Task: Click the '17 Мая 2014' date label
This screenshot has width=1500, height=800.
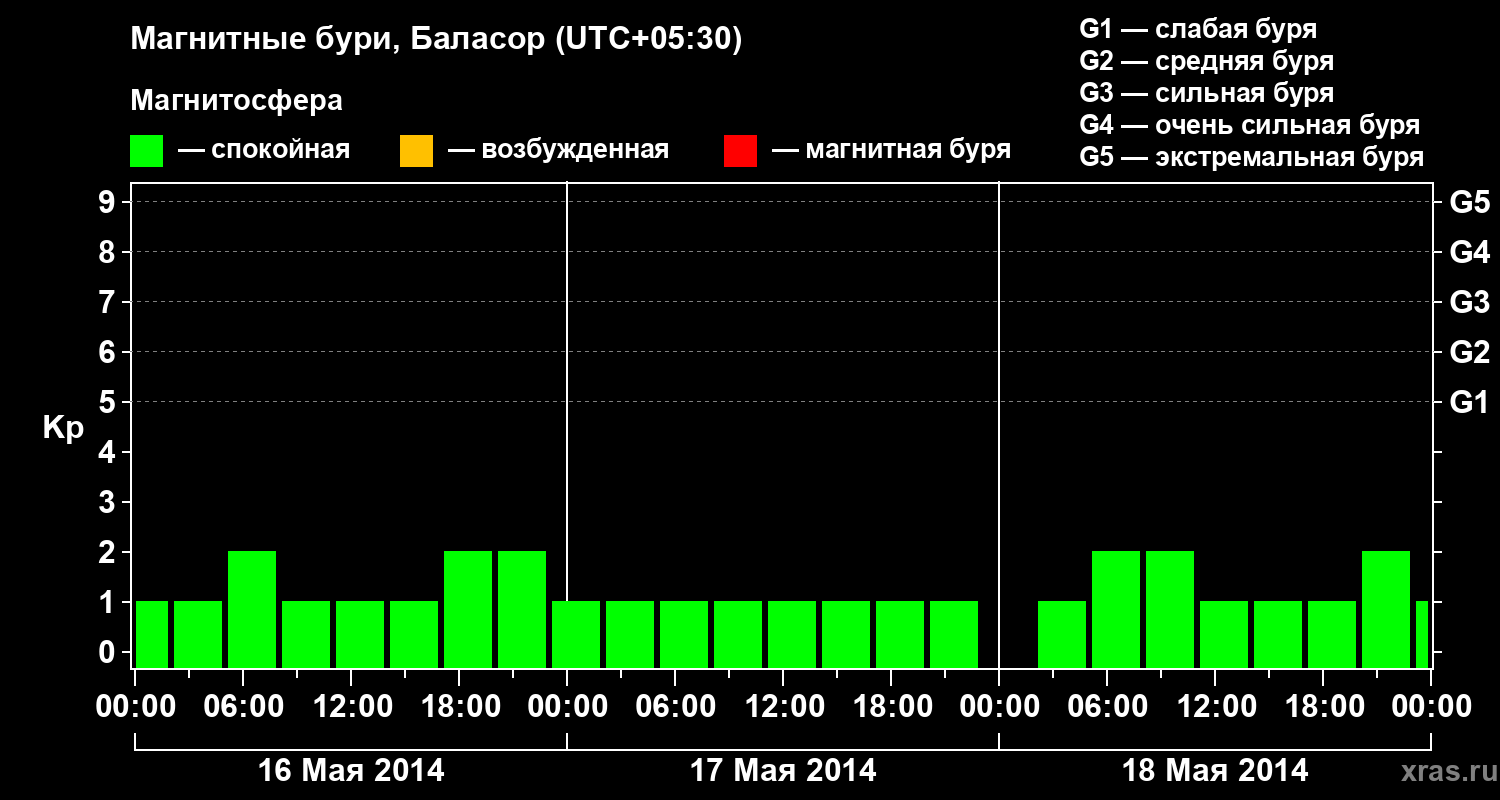Action: click(x=783, y=771)
